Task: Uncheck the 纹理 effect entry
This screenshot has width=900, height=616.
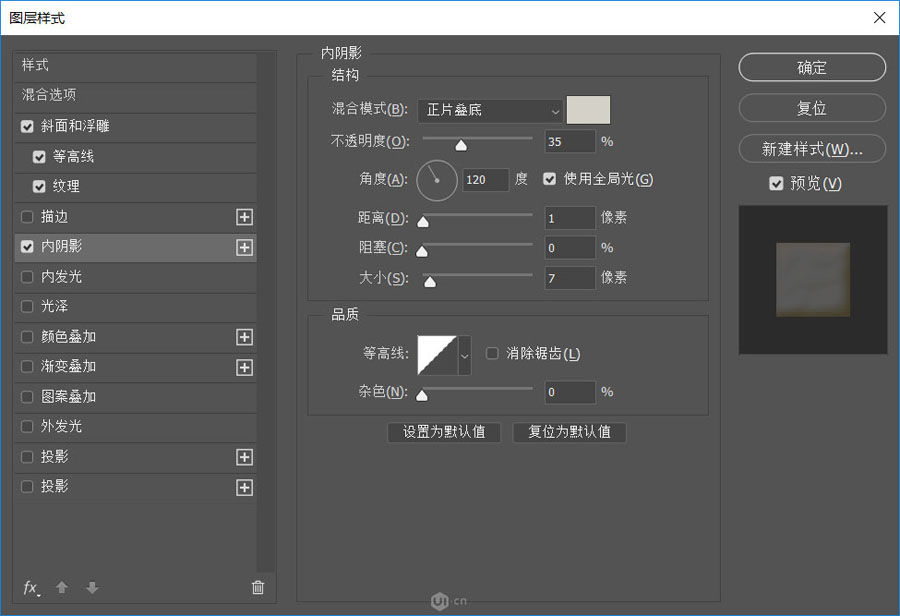Action: click(x=37, y=187)
